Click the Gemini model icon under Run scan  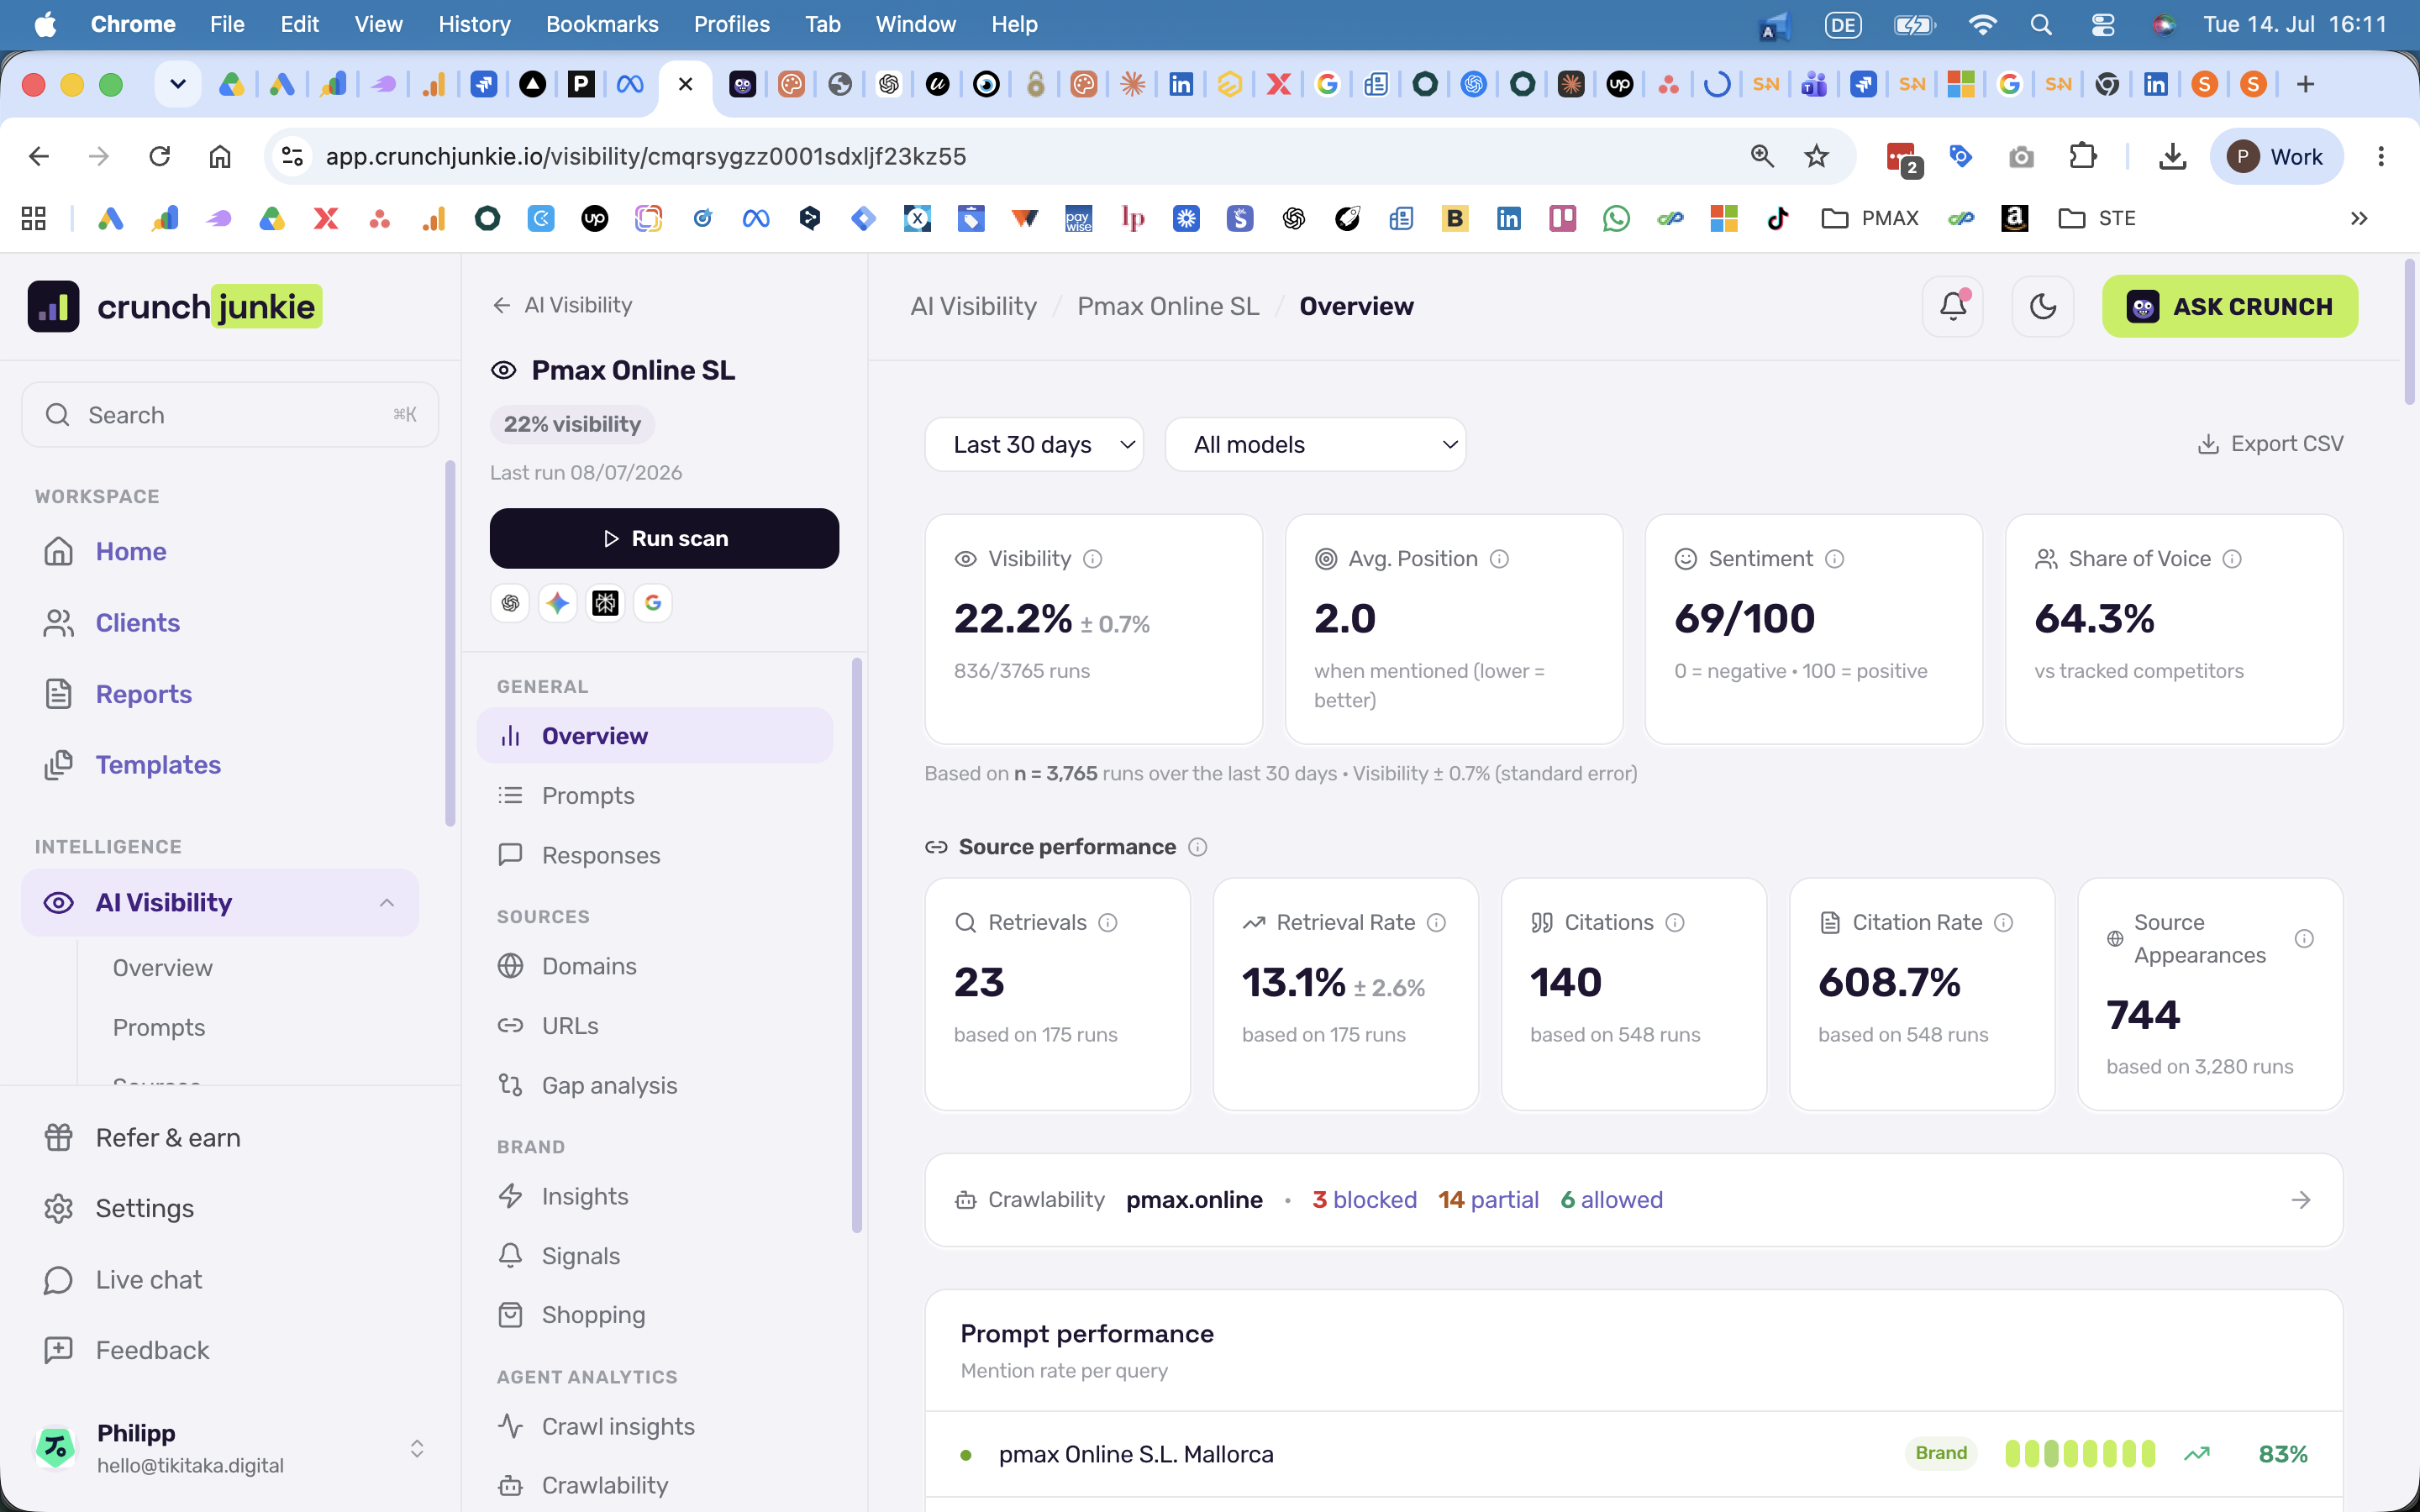(558, 603)
